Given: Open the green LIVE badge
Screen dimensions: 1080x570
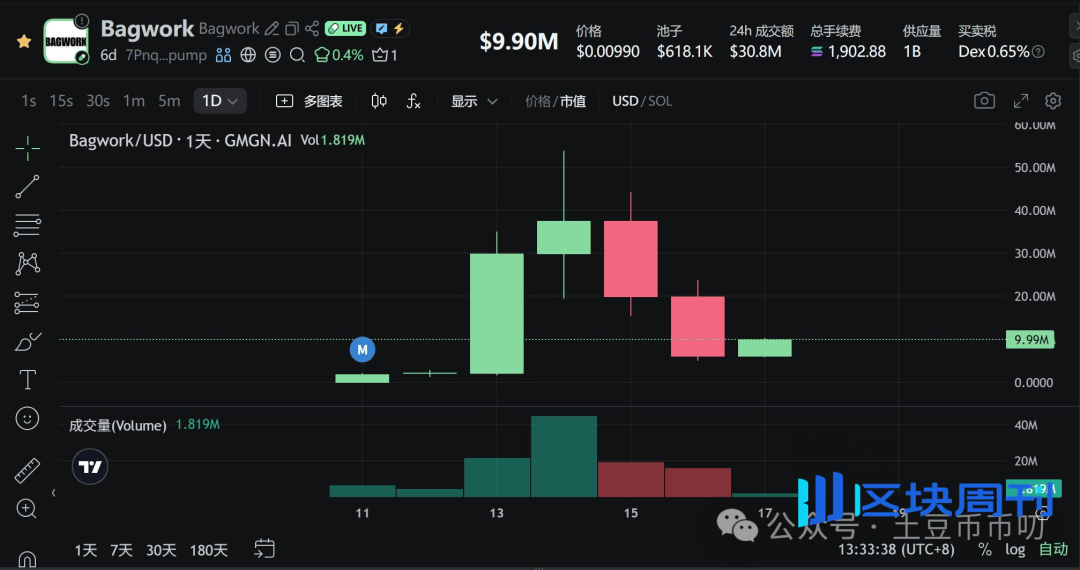Looking at the screenshot, I should [345, 29].
